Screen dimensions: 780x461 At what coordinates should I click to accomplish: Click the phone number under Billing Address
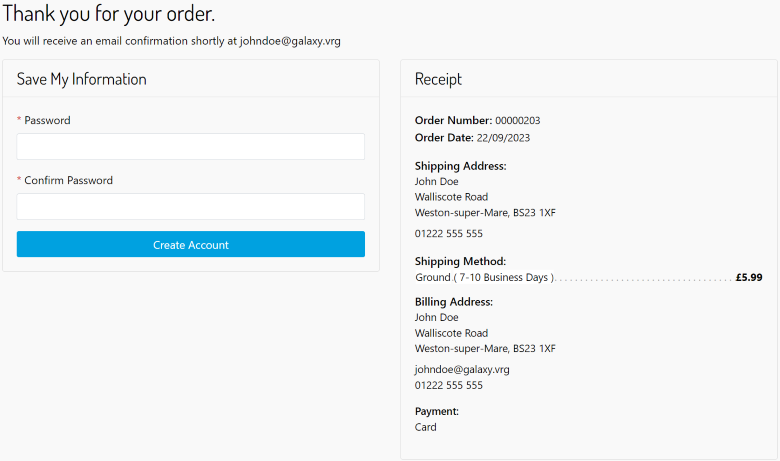pyautogui.click(x=448, y=385)
